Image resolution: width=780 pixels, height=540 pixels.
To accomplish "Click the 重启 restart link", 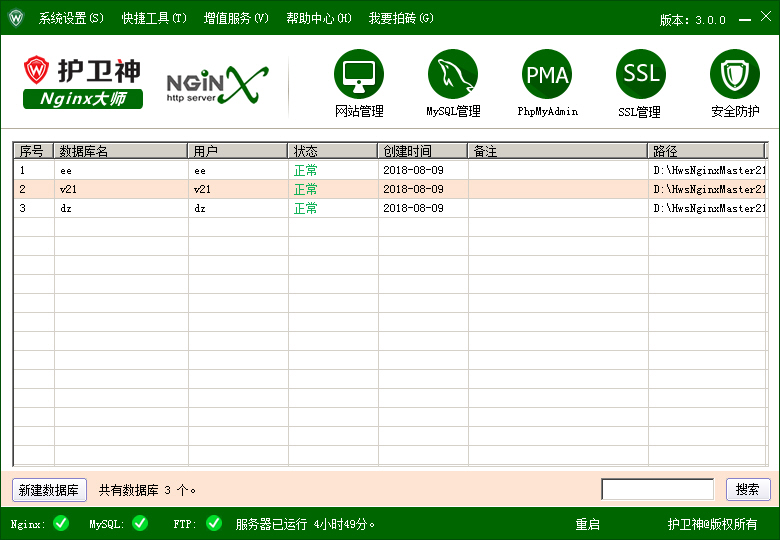I will 587,524.
